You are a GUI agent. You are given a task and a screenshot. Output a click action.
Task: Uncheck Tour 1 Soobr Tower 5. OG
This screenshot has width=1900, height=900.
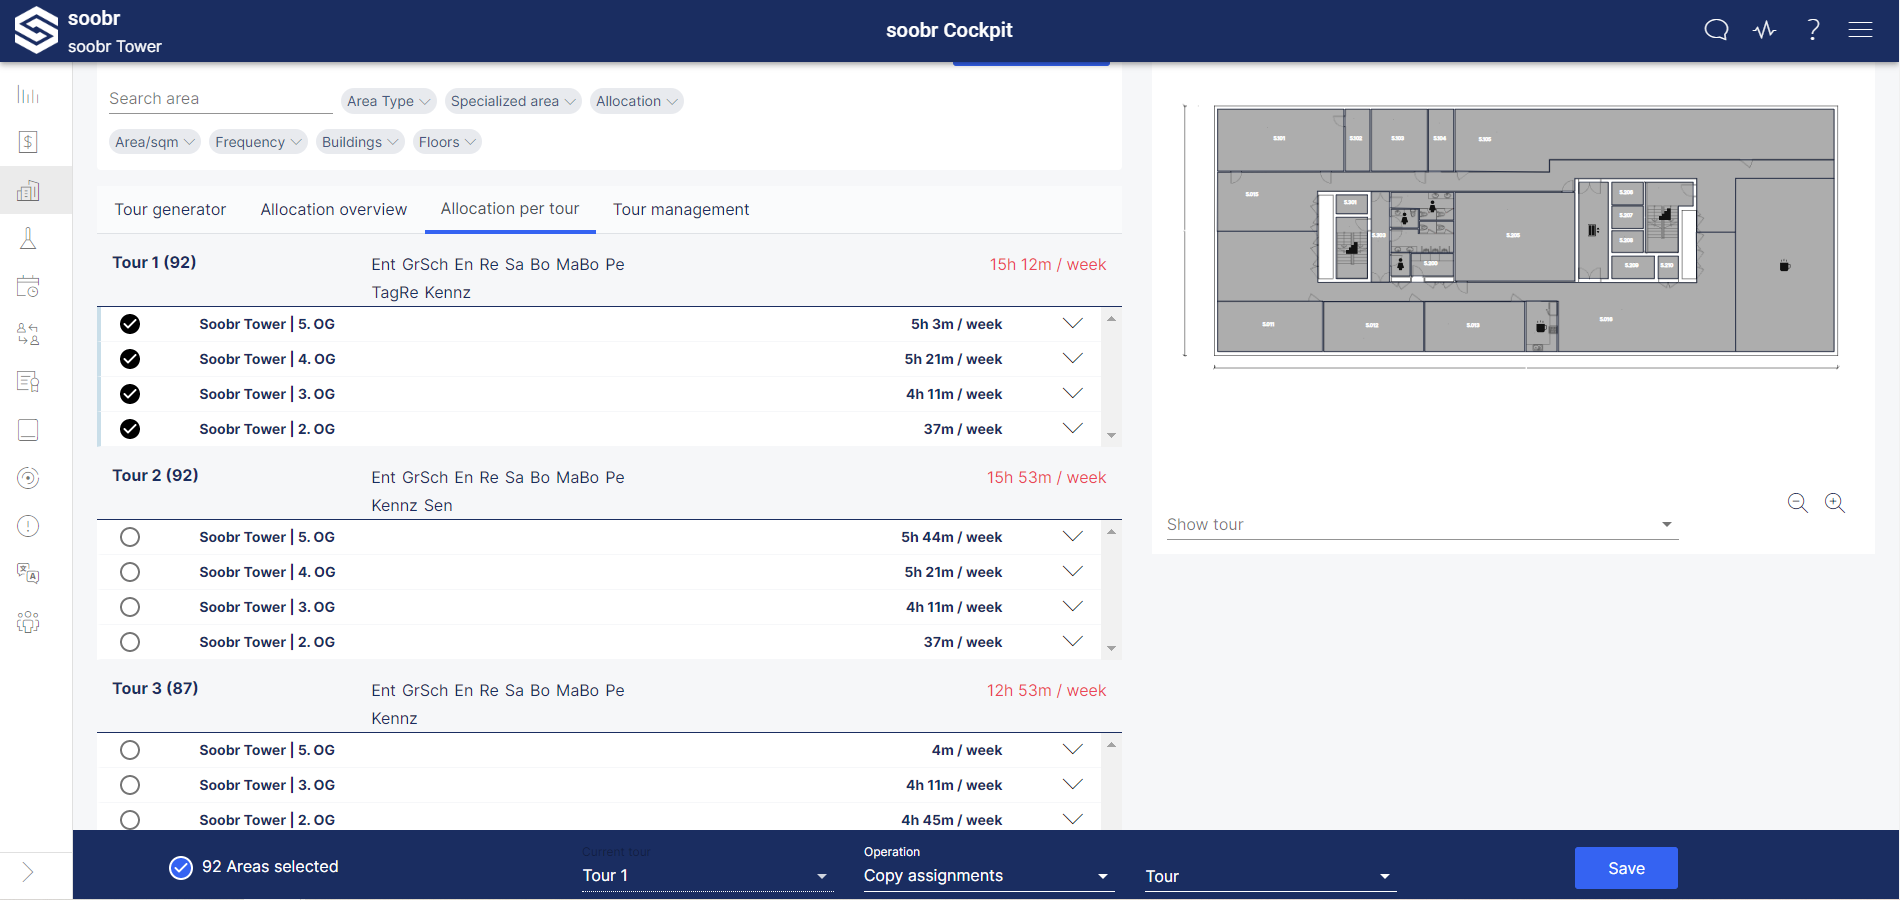(130, 324)
